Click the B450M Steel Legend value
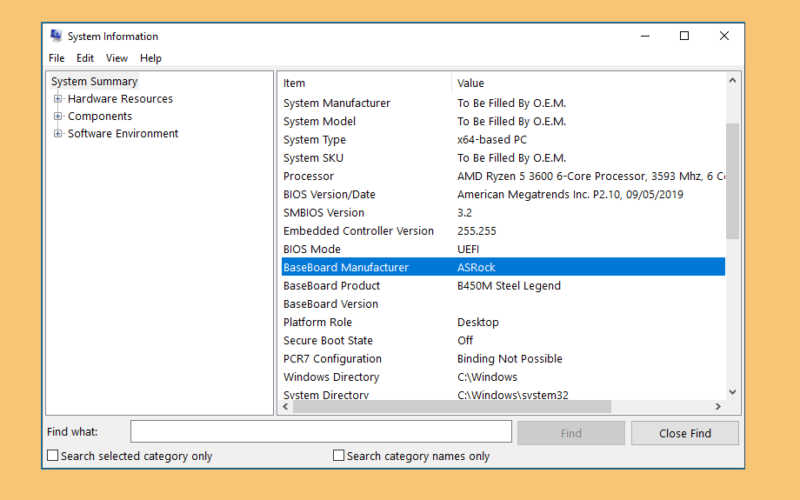Screen dimensions: 800x500 pos(509,286)
